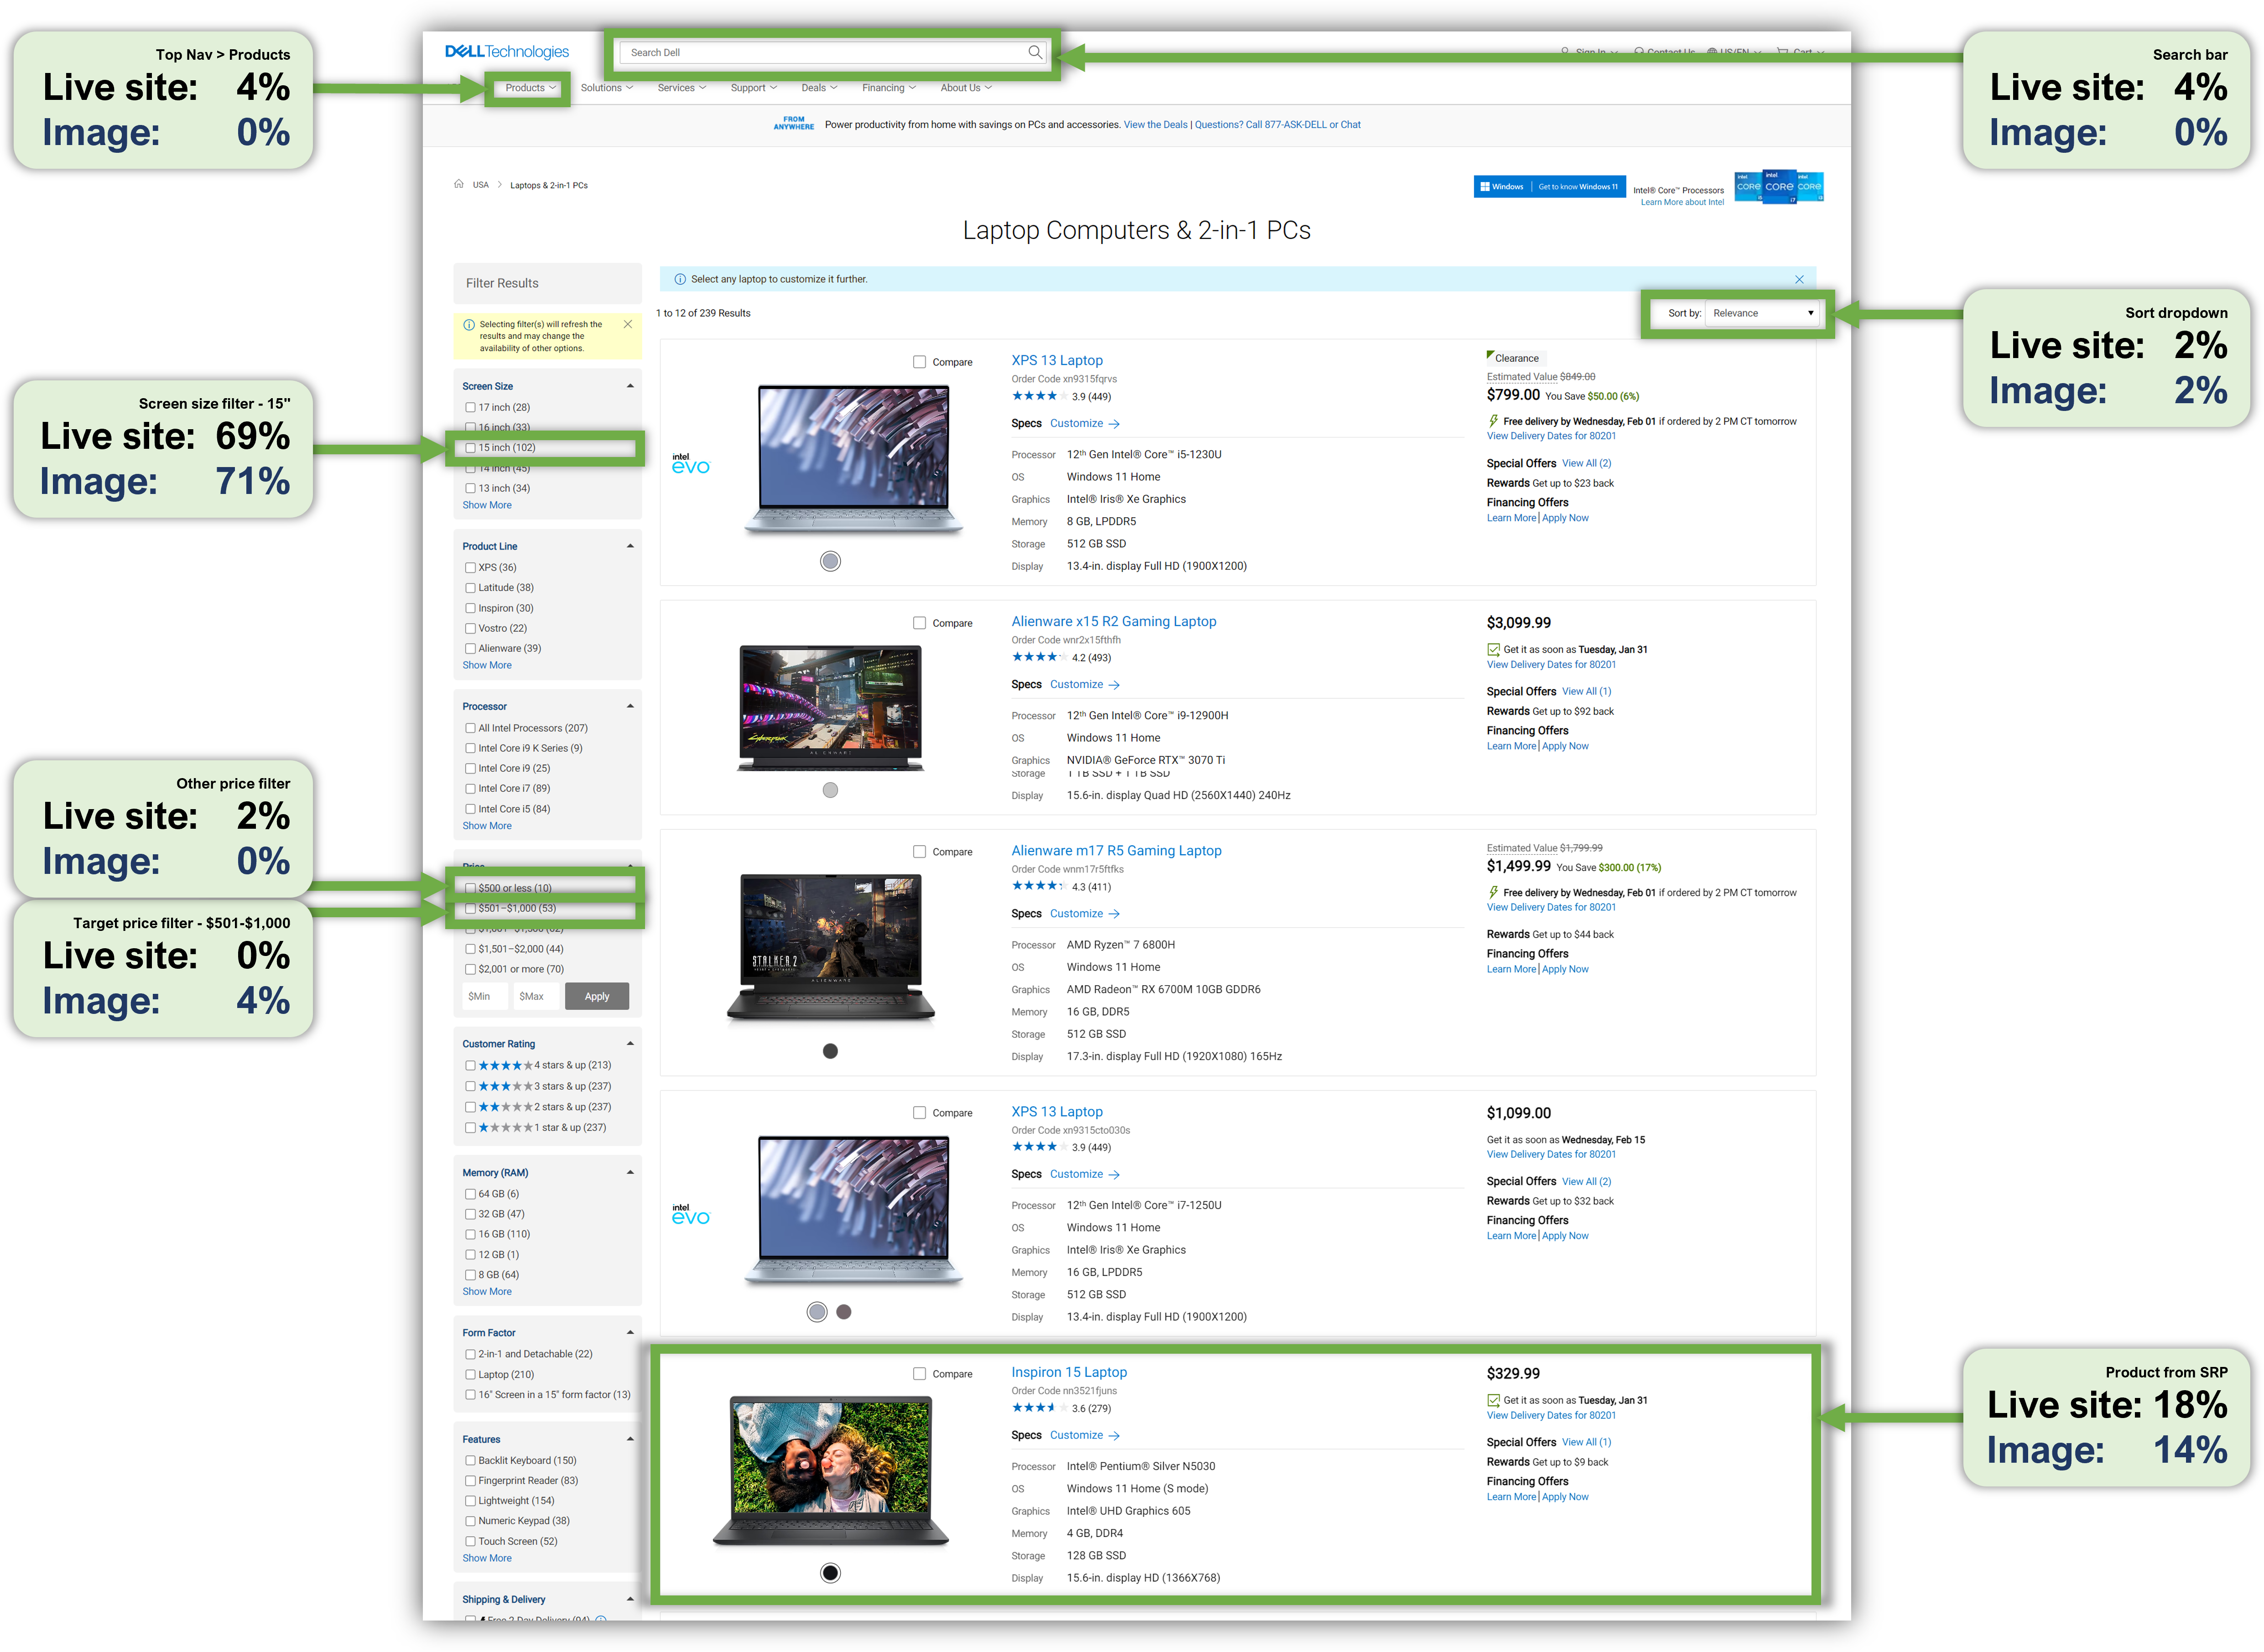Collapse the Screen Size filter section
The width and height of the screenshot is (2264, 1652).
[630, 386]
